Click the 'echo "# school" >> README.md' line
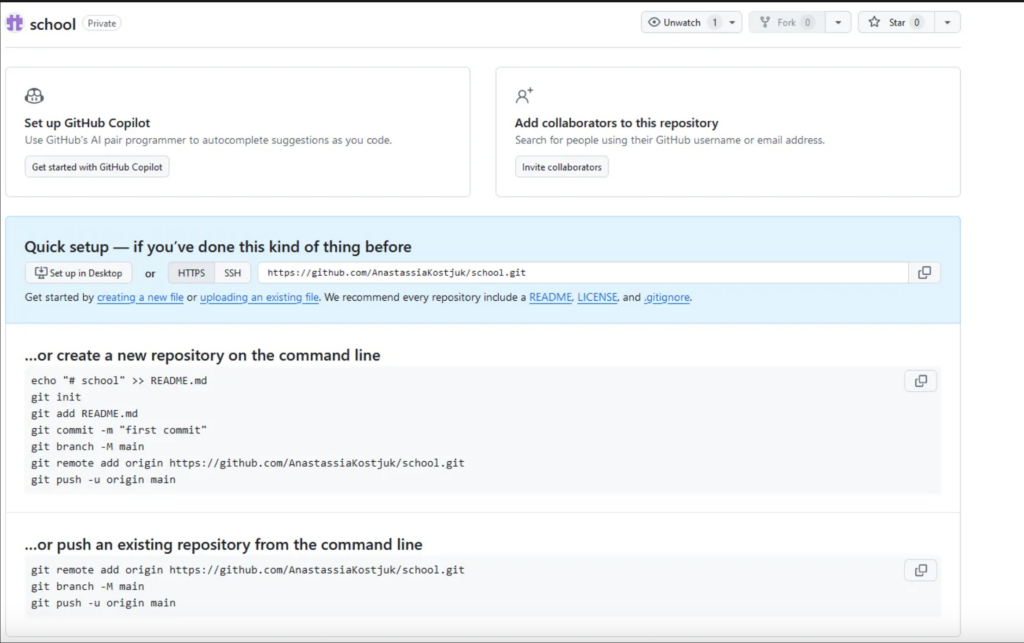This screenshot has height=643, width=1024. tap(119, 381)
